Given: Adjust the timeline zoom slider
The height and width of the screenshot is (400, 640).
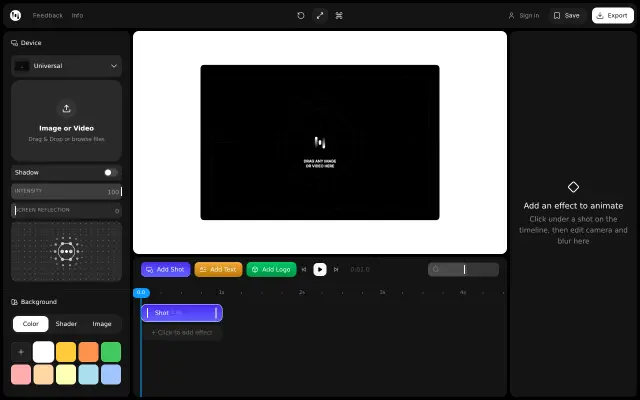Looking at the screenshot, I should (x=463, y=269).
